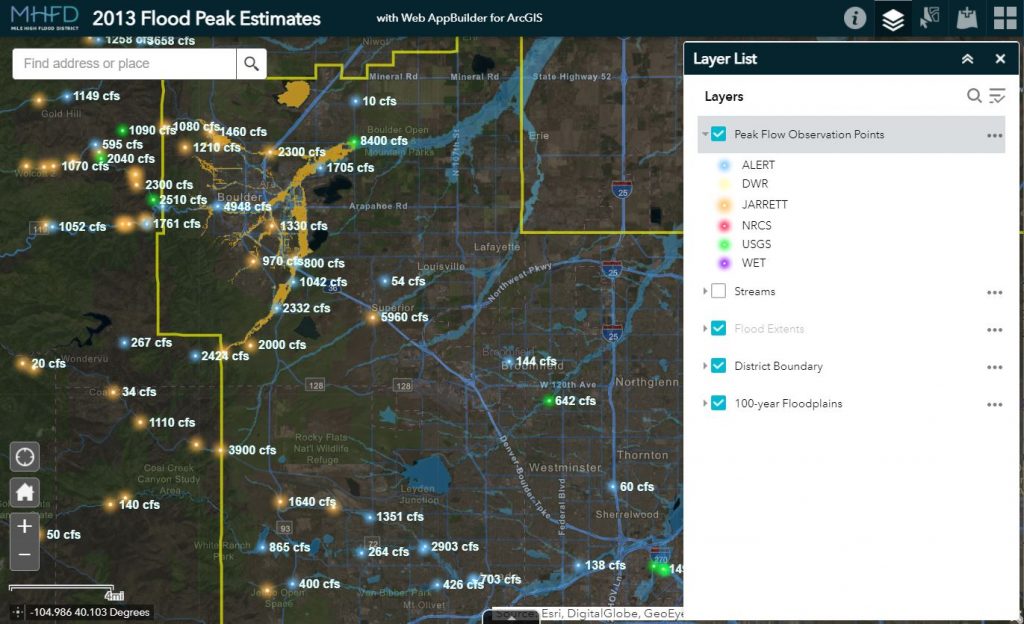Open the Add Data widget
Screen dimensions: 1024x624
tap(967, 17)
